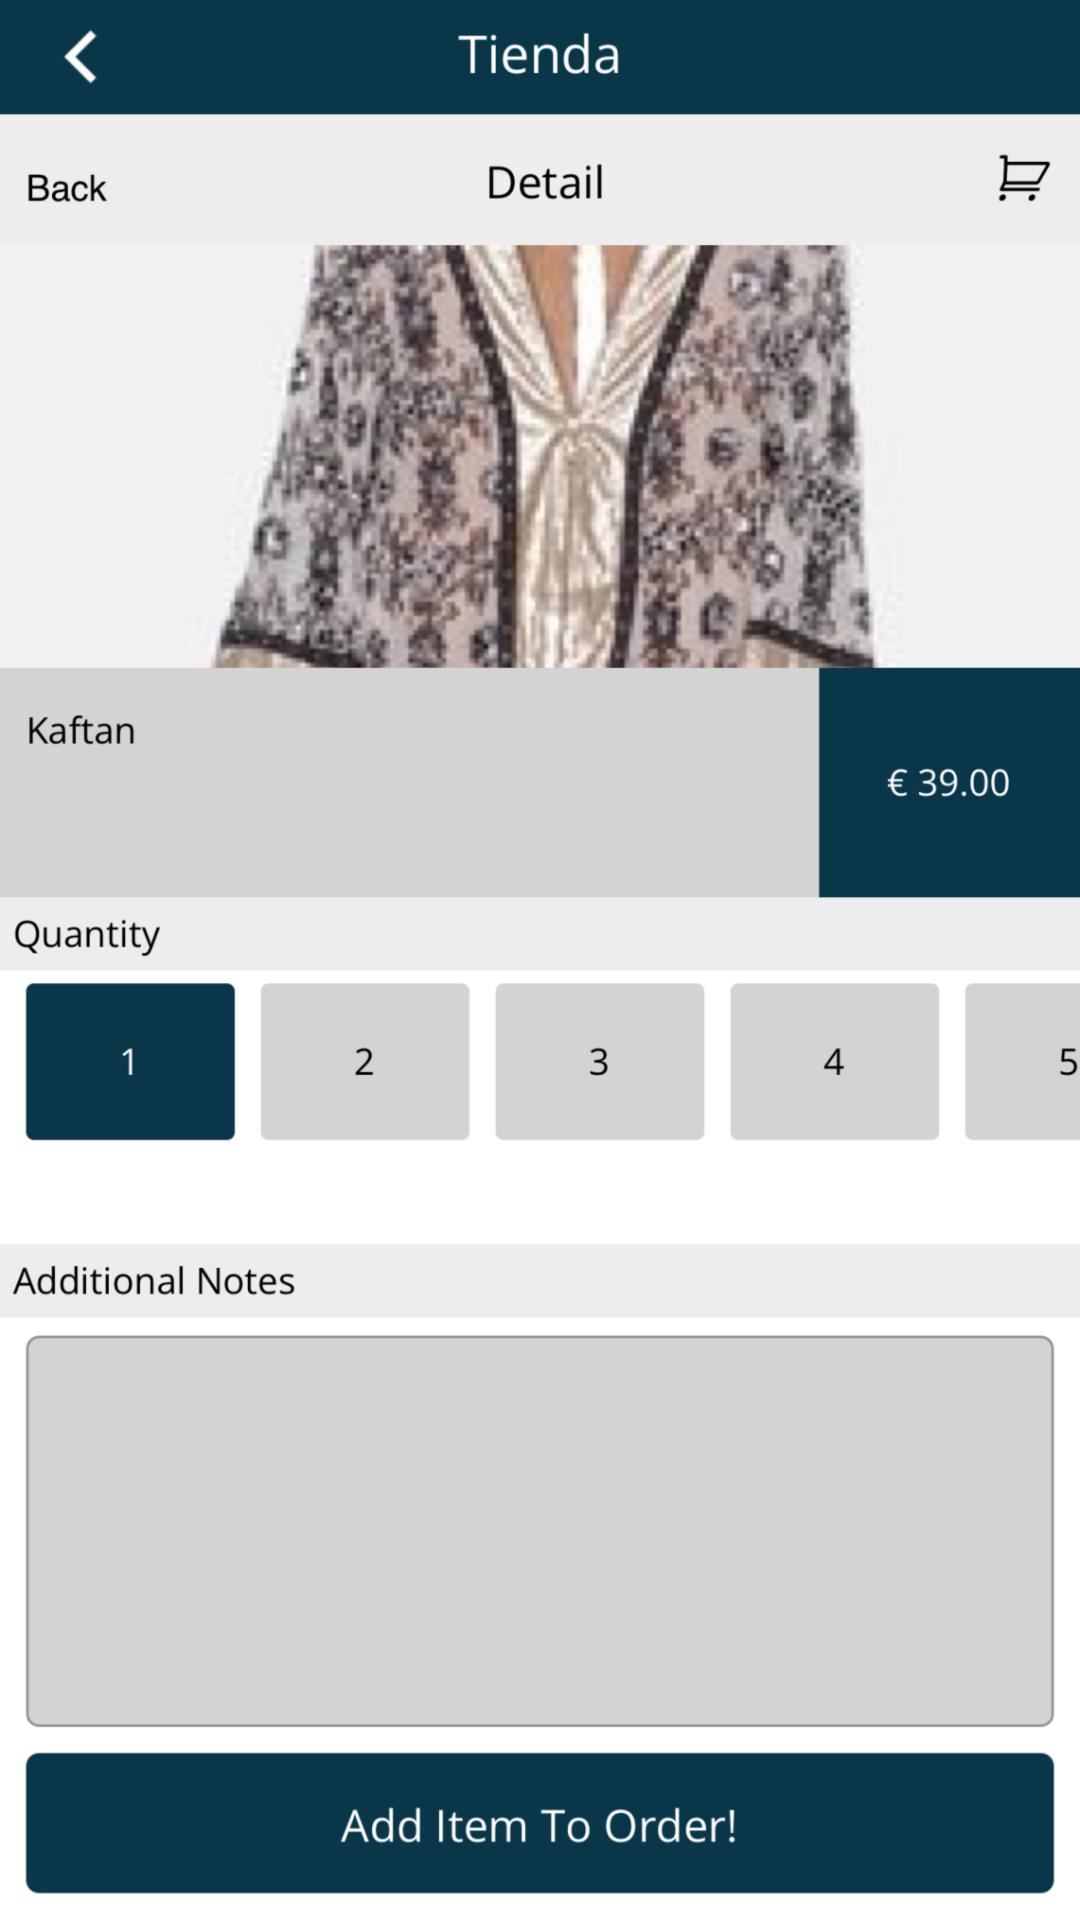Click the Add Item To Order! button
This screenshot has height=1920, width=1080.
[540, 1823]
